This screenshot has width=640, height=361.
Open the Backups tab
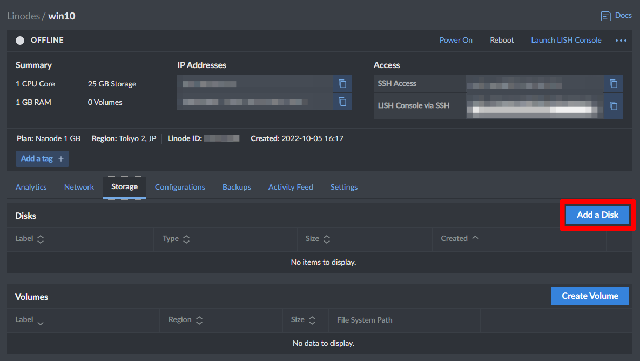(x=237, y=187)
